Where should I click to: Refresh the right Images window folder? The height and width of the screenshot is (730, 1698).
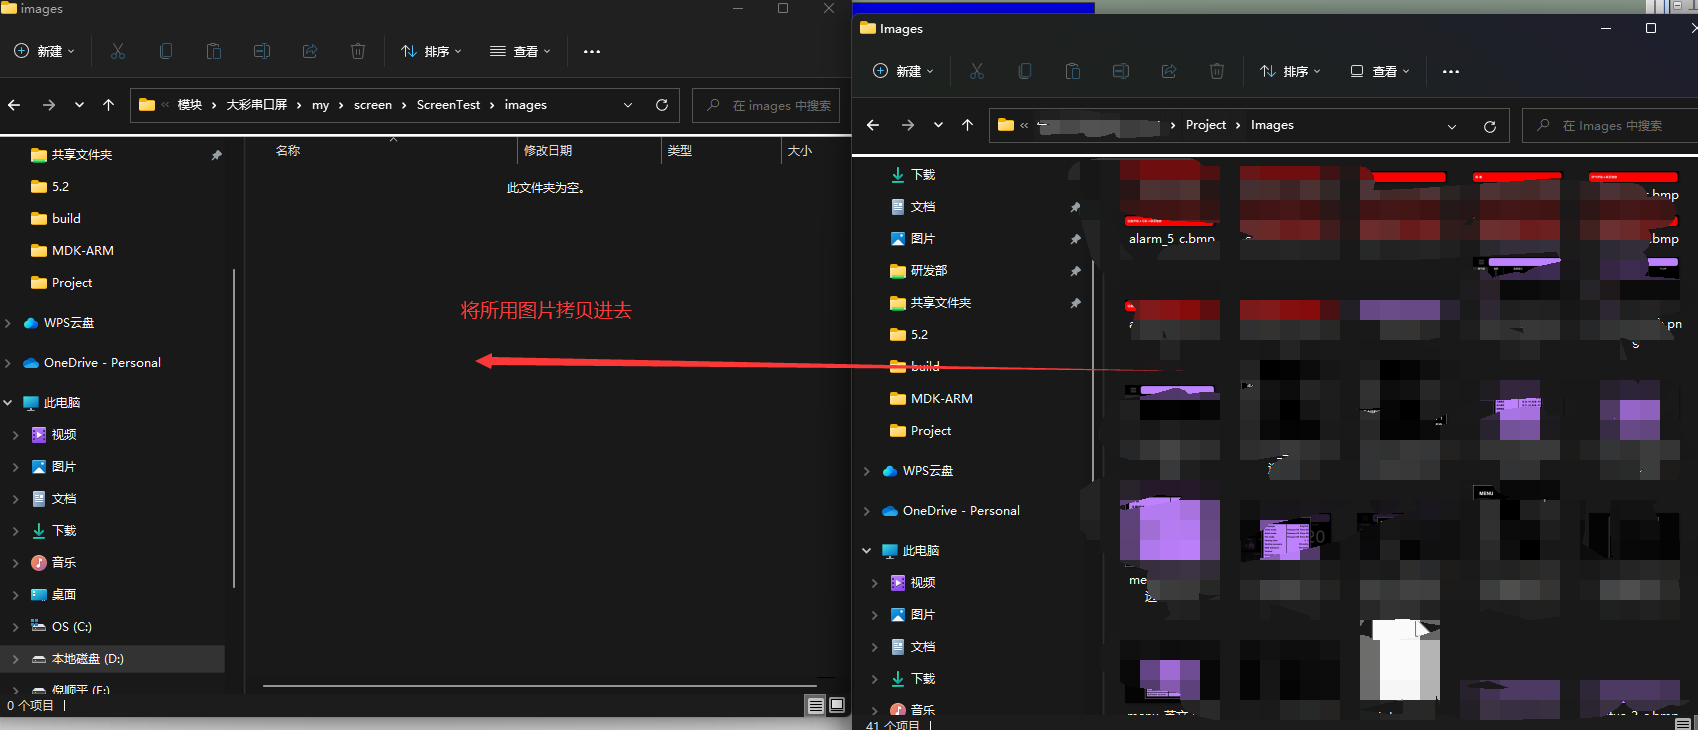[x=1490, y=126]
